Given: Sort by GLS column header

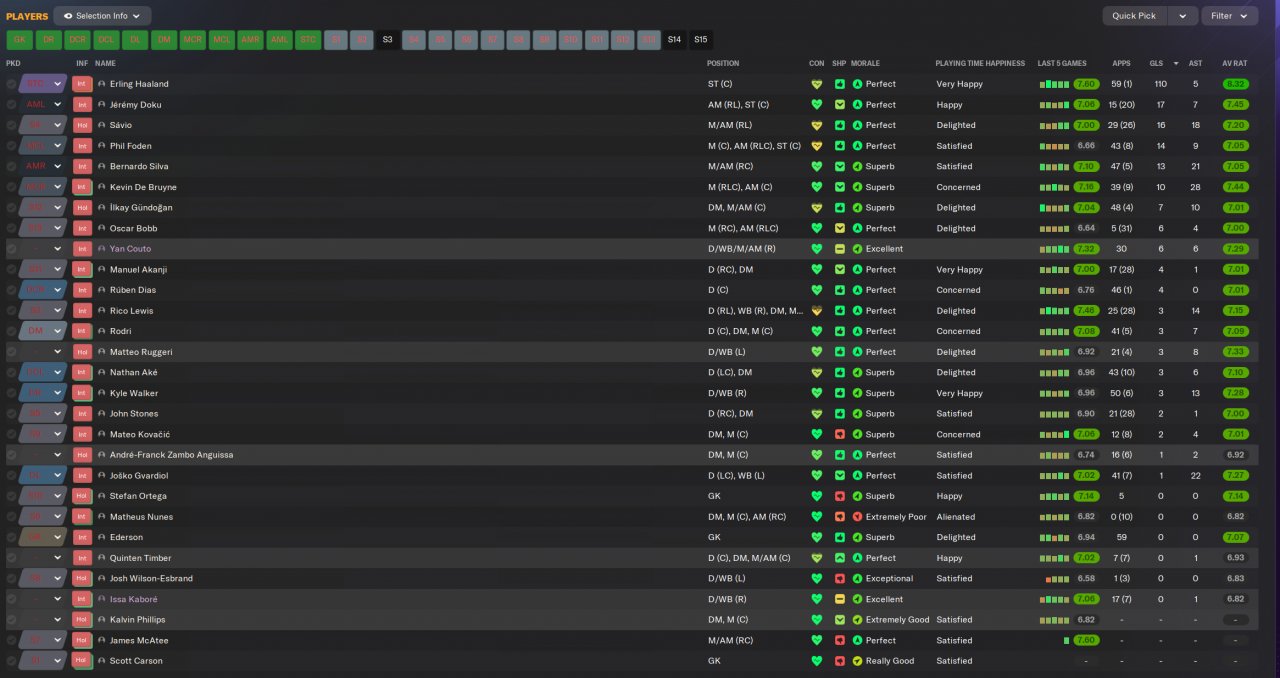Looking at the screenshot, I should pyautogui.click(x=1156, y=63).
